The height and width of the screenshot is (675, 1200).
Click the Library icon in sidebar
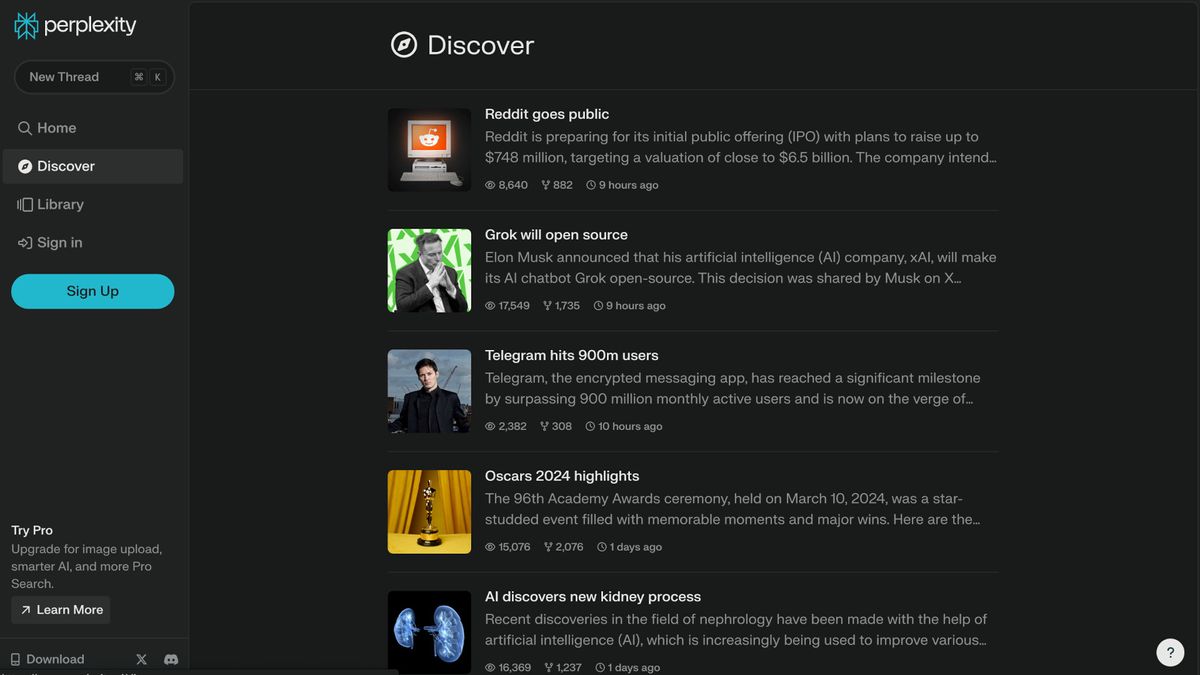(x=25, y=204)
